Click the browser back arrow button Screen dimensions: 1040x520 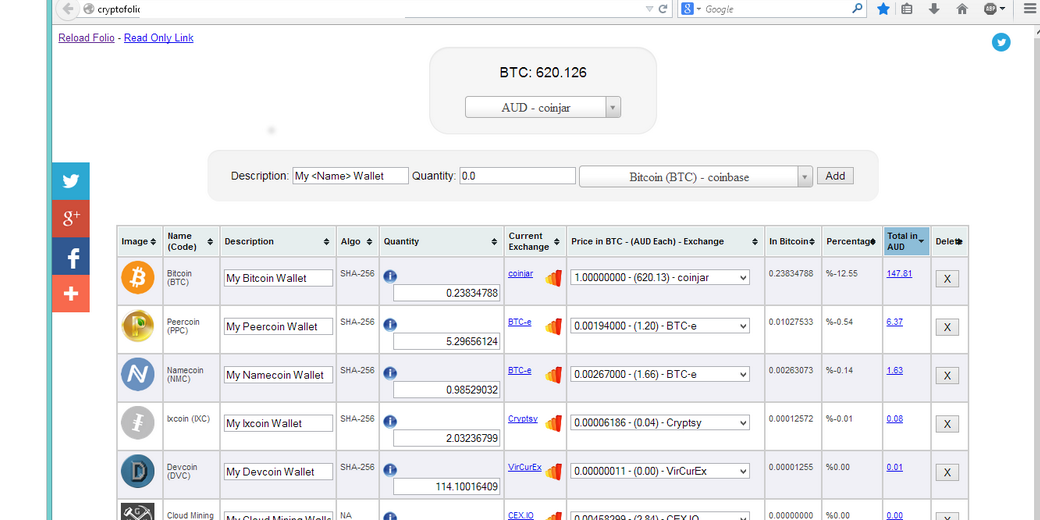coord(67,9)
